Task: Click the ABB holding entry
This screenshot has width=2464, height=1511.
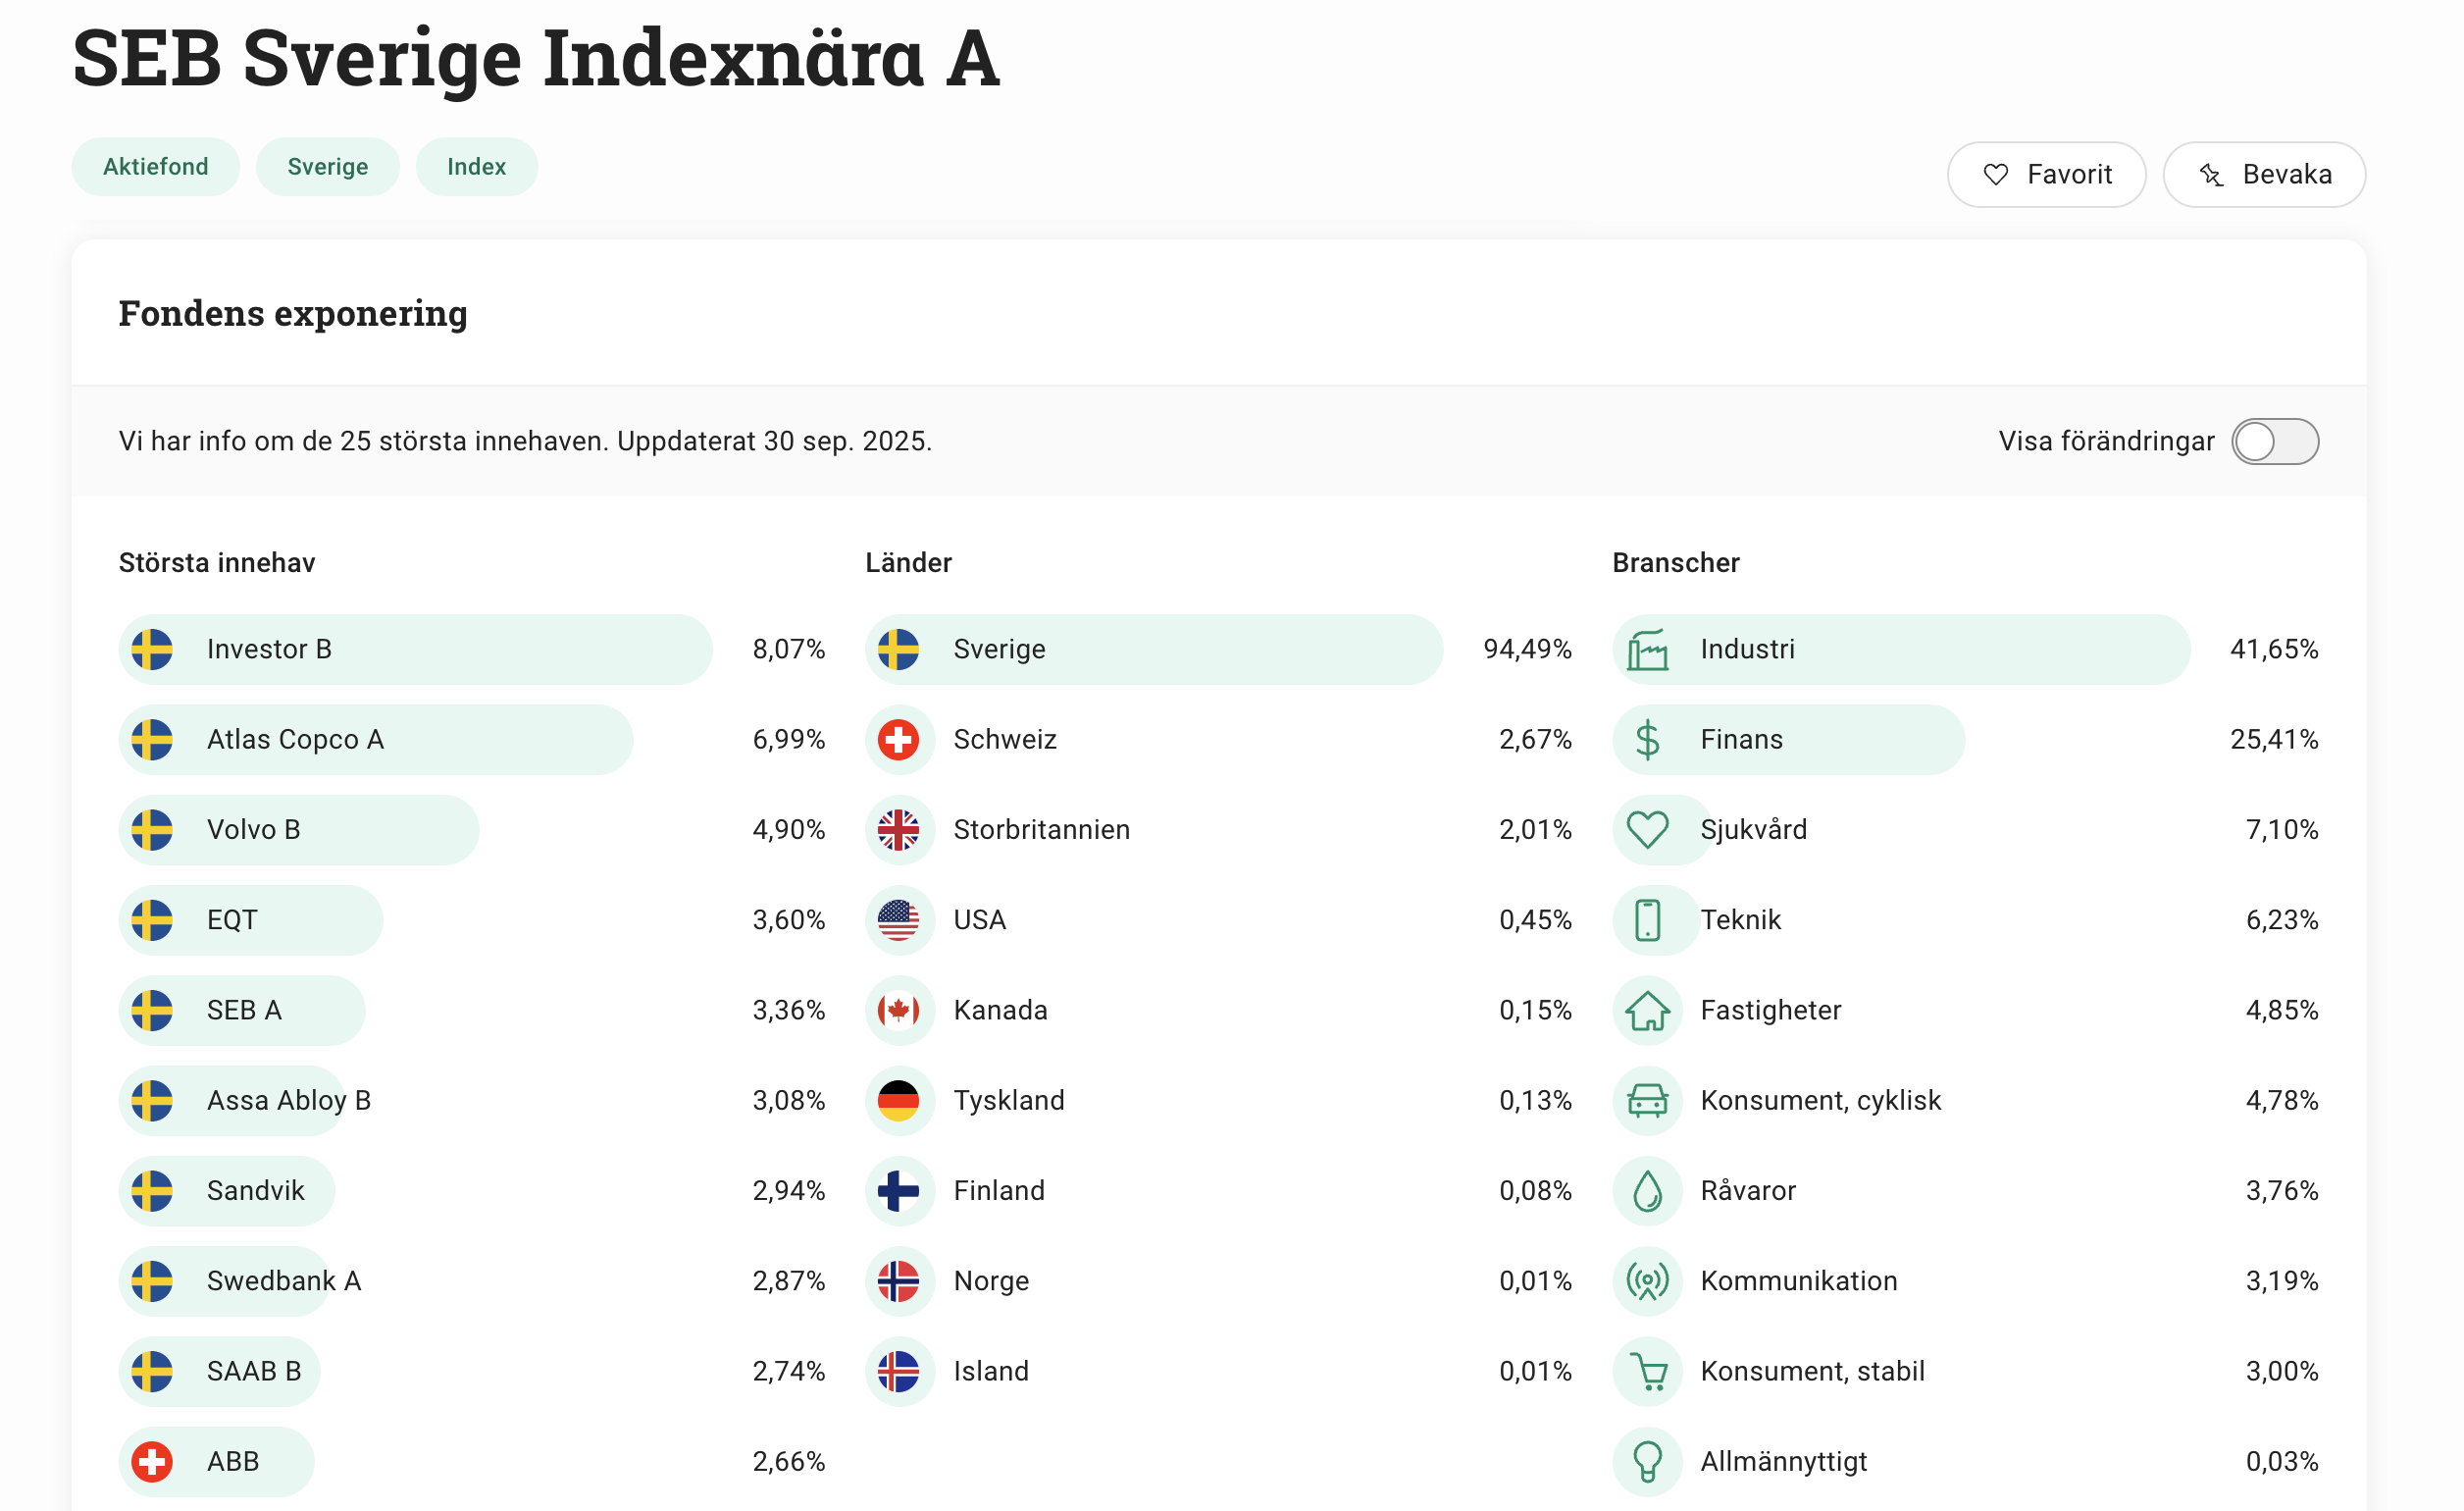Action: coord(232,1461)
